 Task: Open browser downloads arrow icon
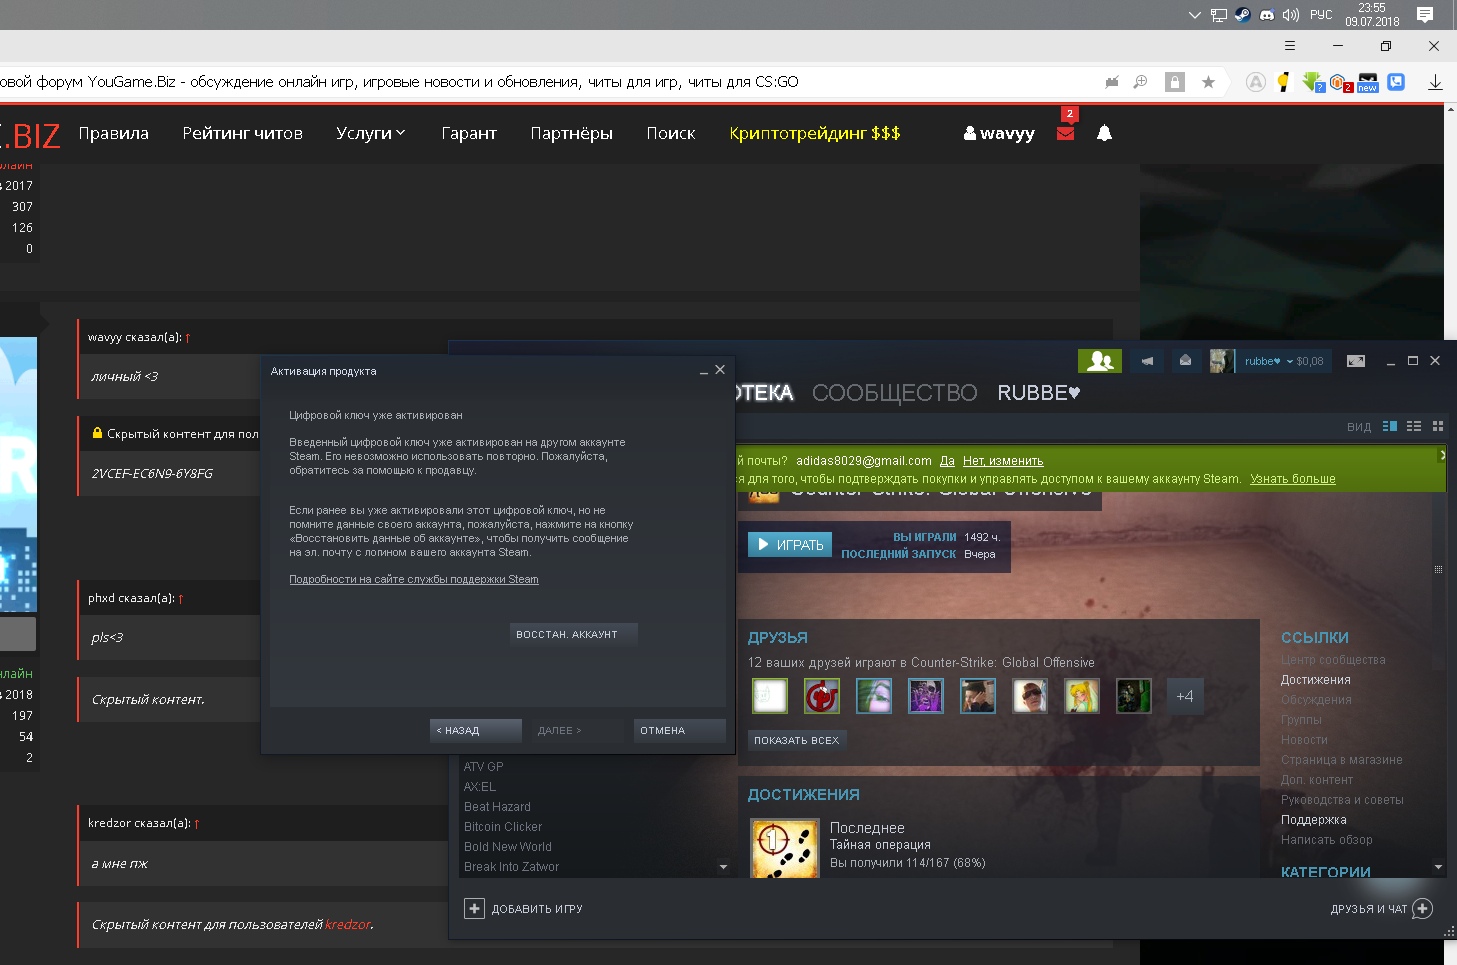click(1435, 82)
